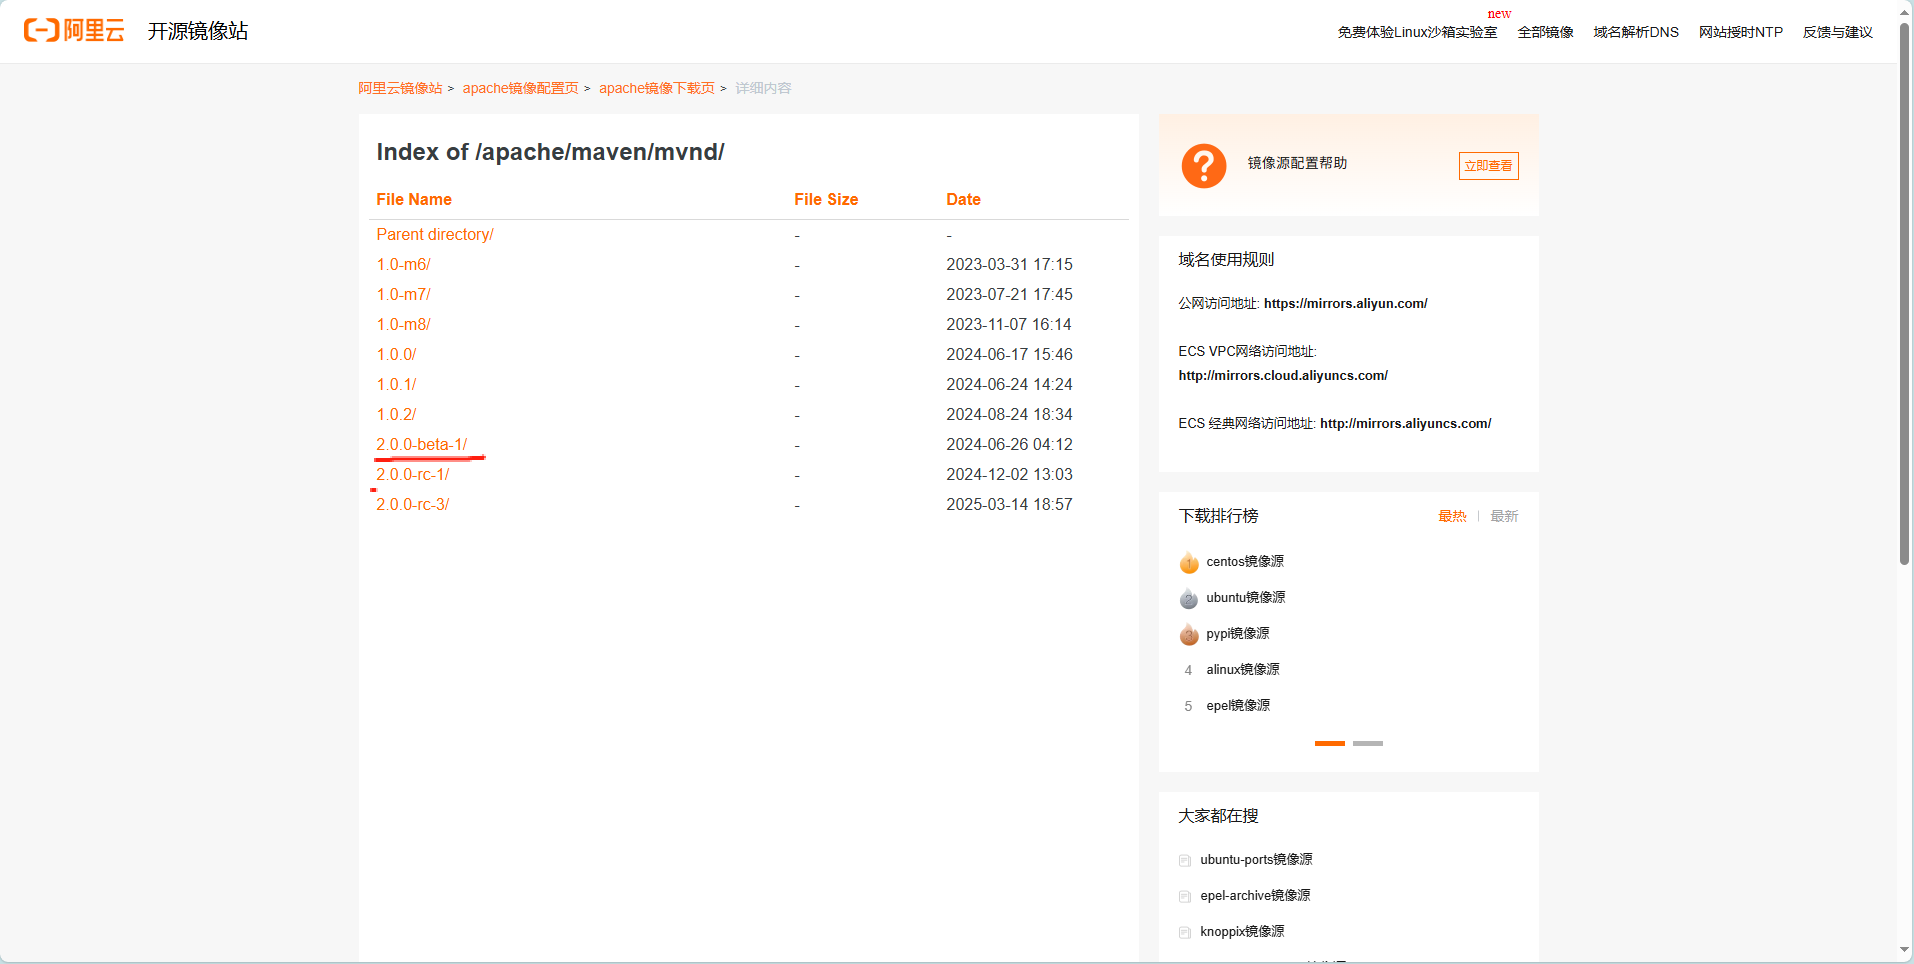Click the bronze rank-3 badge beside pypi镜像源
The width and height of the screenshot is (1914, 964).
click(1188, 634)
